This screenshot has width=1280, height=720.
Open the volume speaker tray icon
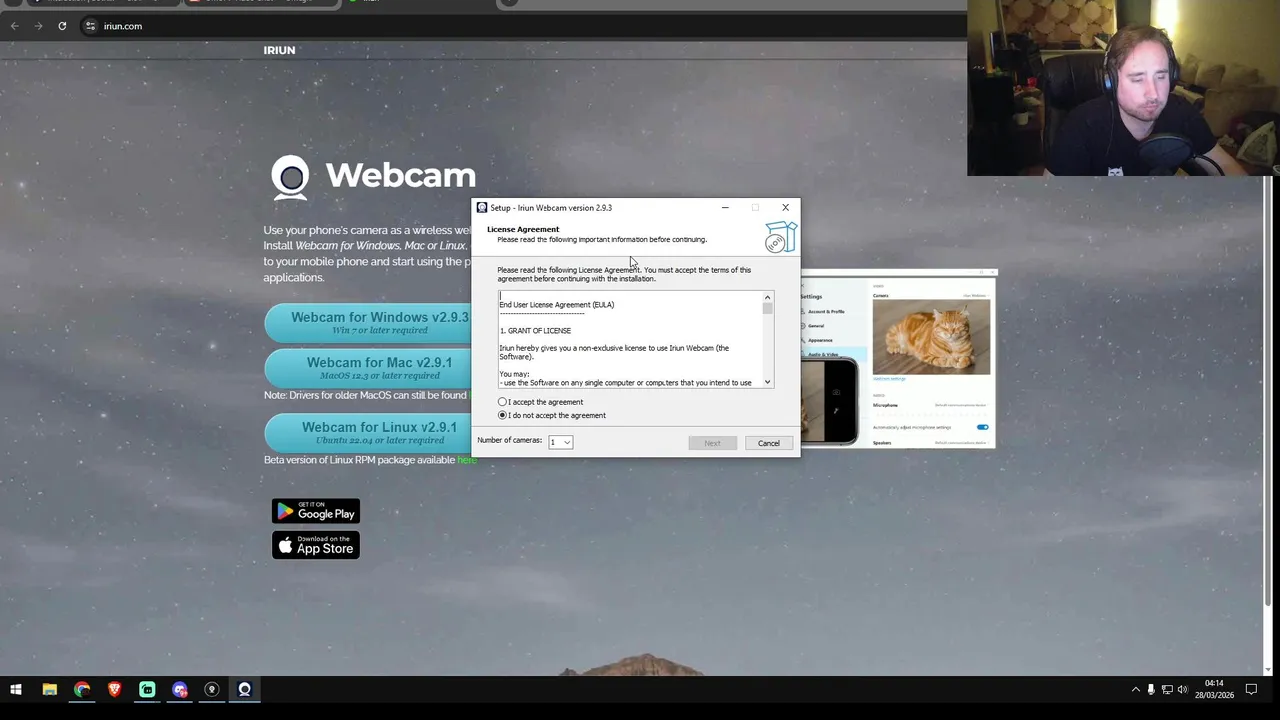coord(1183,689)
